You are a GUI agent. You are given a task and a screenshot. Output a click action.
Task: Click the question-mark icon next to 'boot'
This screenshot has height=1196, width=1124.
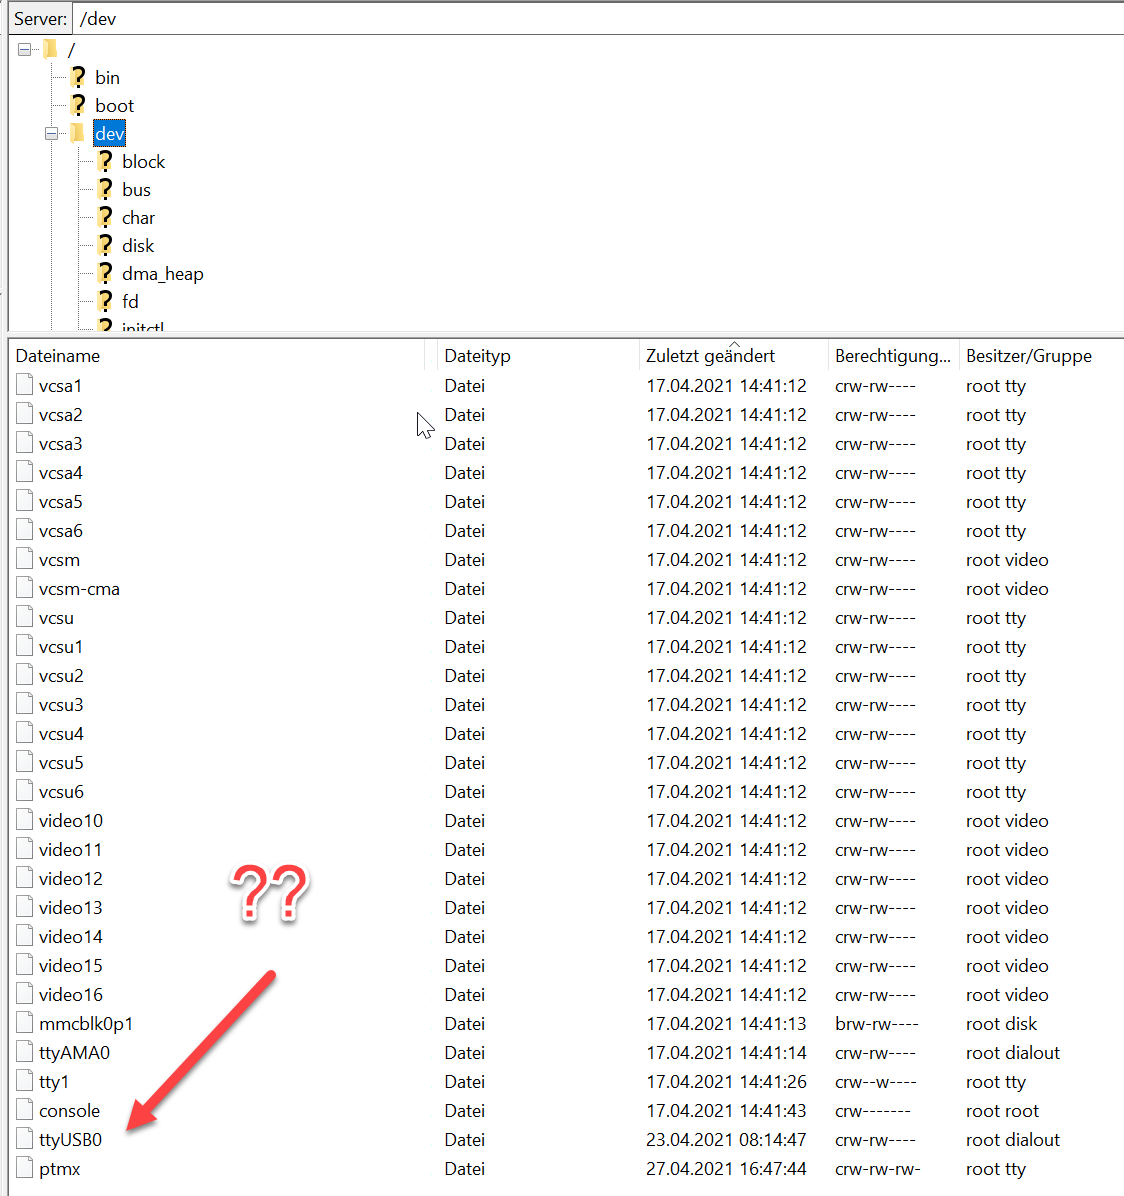click(78, 105)
